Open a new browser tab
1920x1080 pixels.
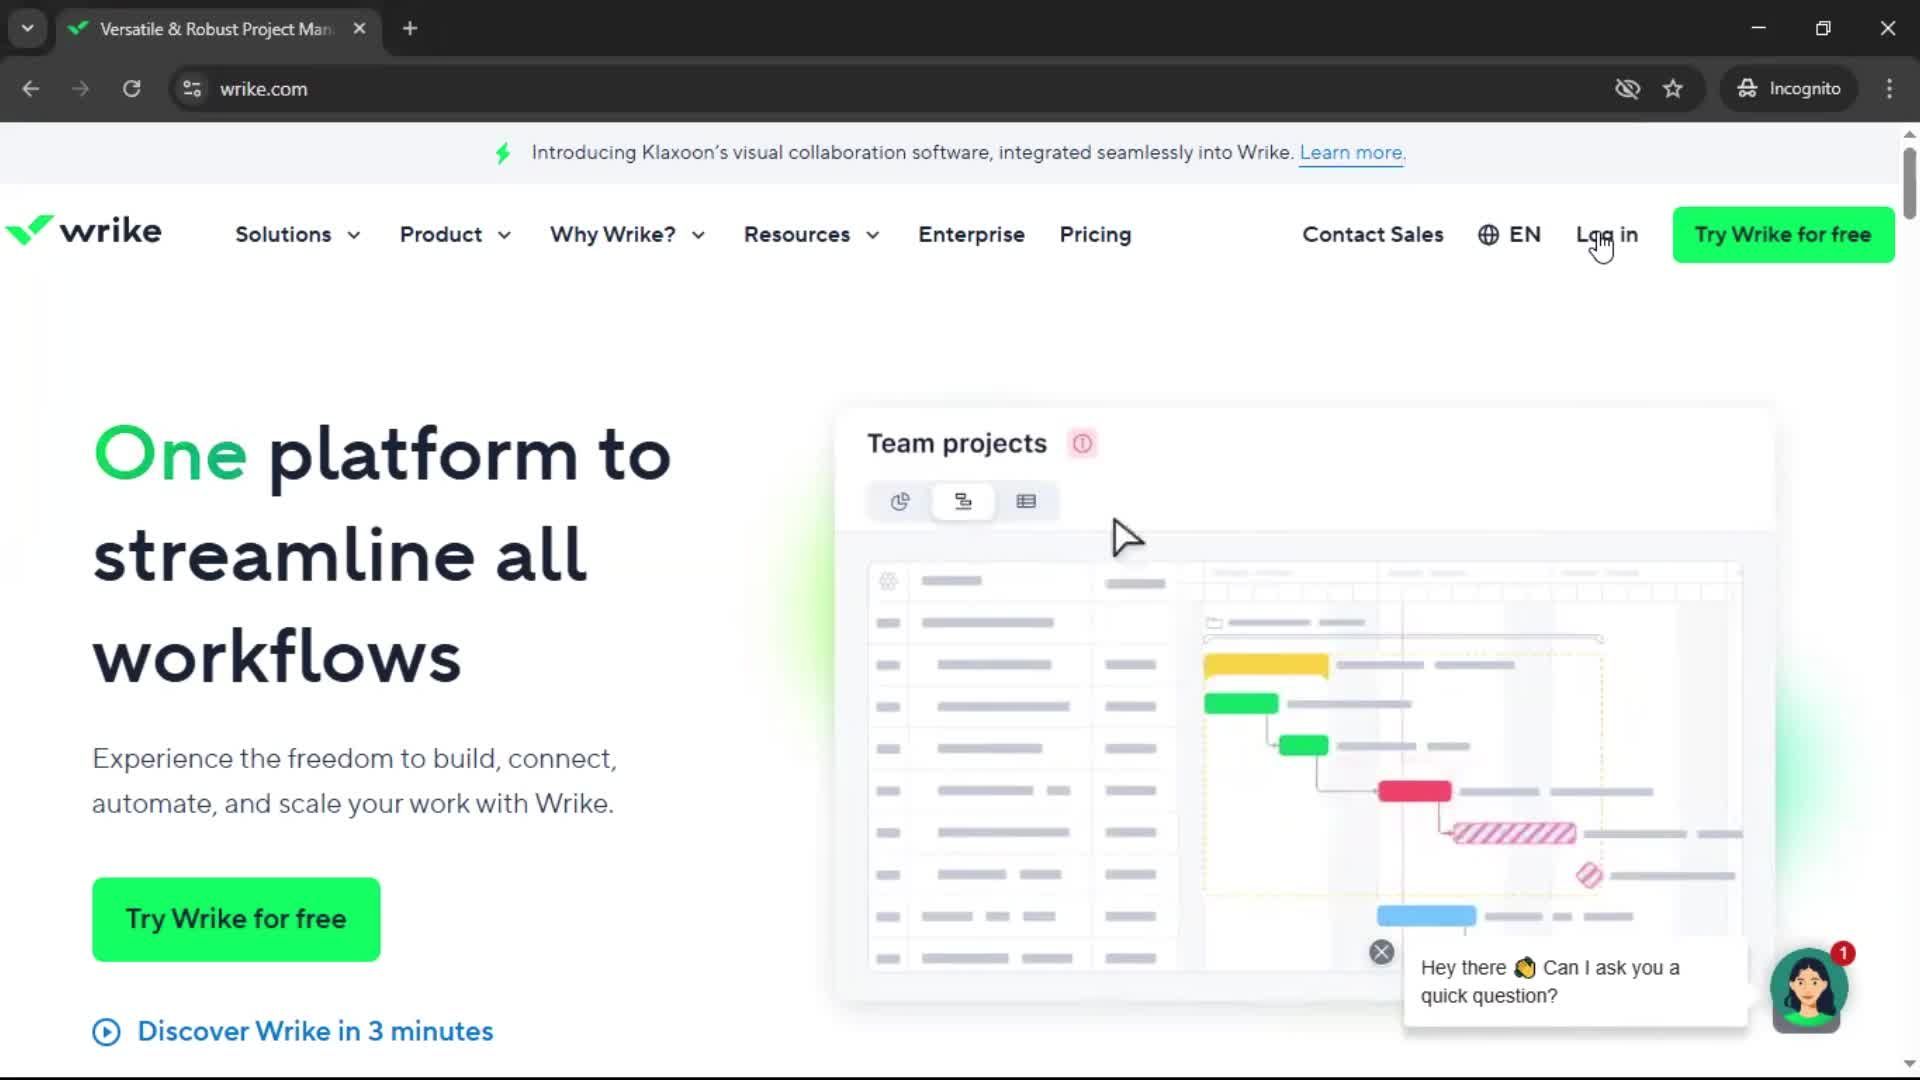coord(410,29)
